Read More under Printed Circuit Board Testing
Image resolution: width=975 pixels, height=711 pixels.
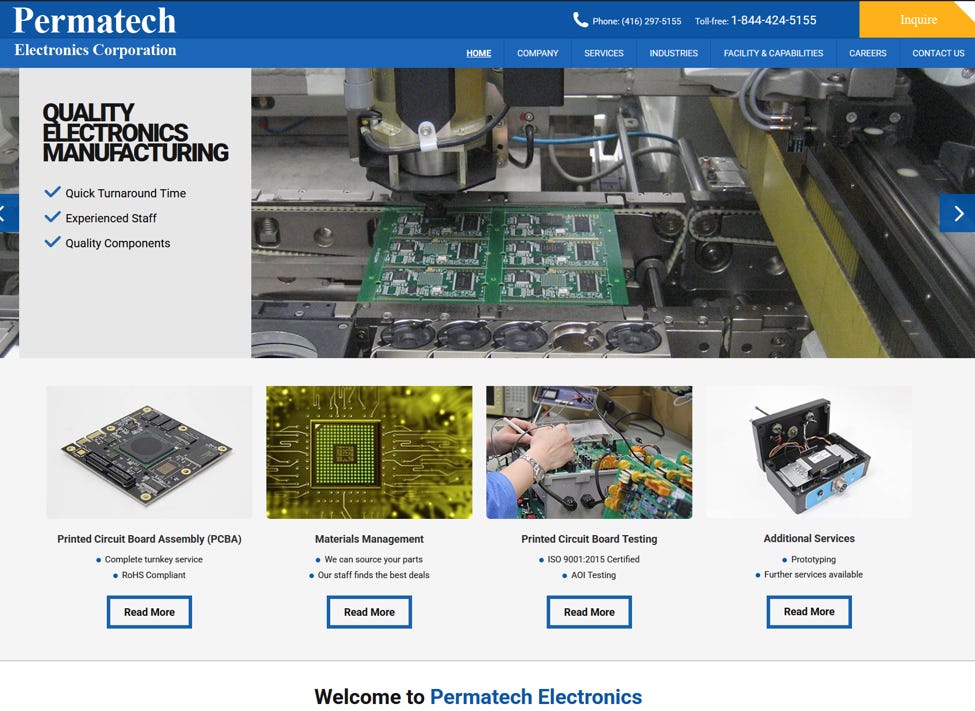[x=589, y=612]
